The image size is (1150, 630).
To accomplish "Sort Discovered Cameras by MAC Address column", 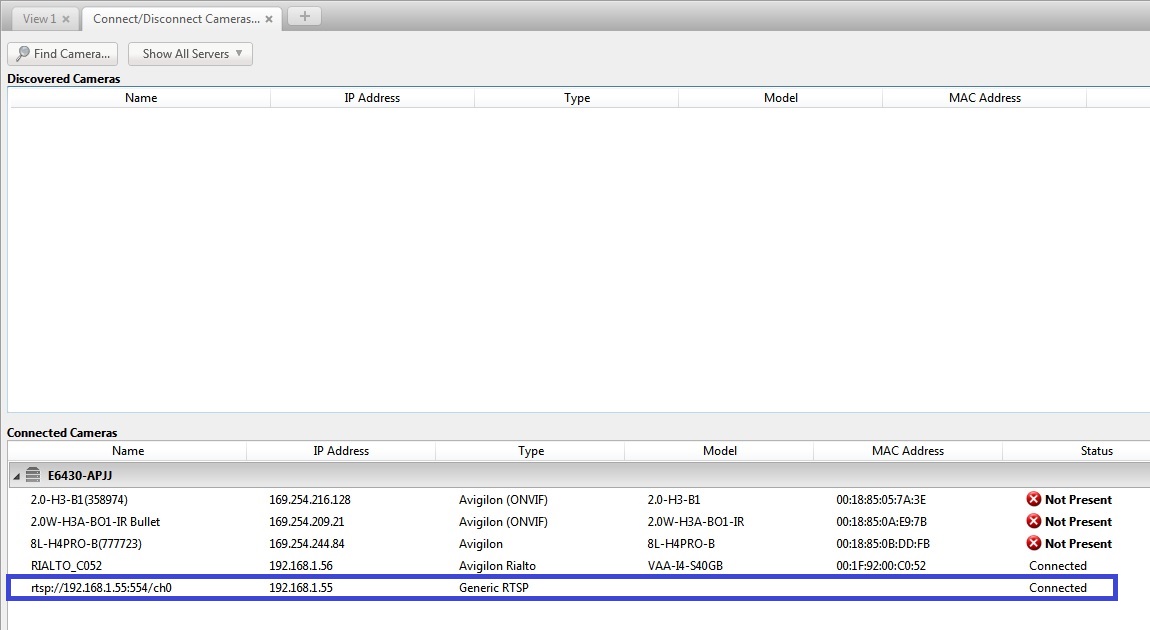I will pos(984,98).
